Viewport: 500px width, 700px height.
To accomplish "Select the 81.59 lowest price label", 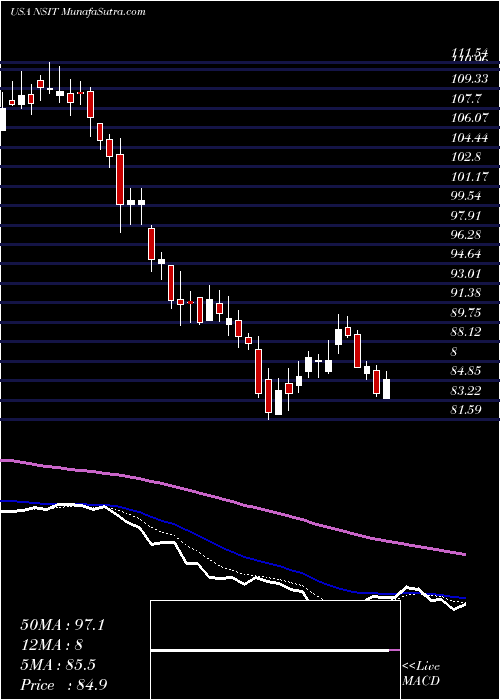I will 467,410.
